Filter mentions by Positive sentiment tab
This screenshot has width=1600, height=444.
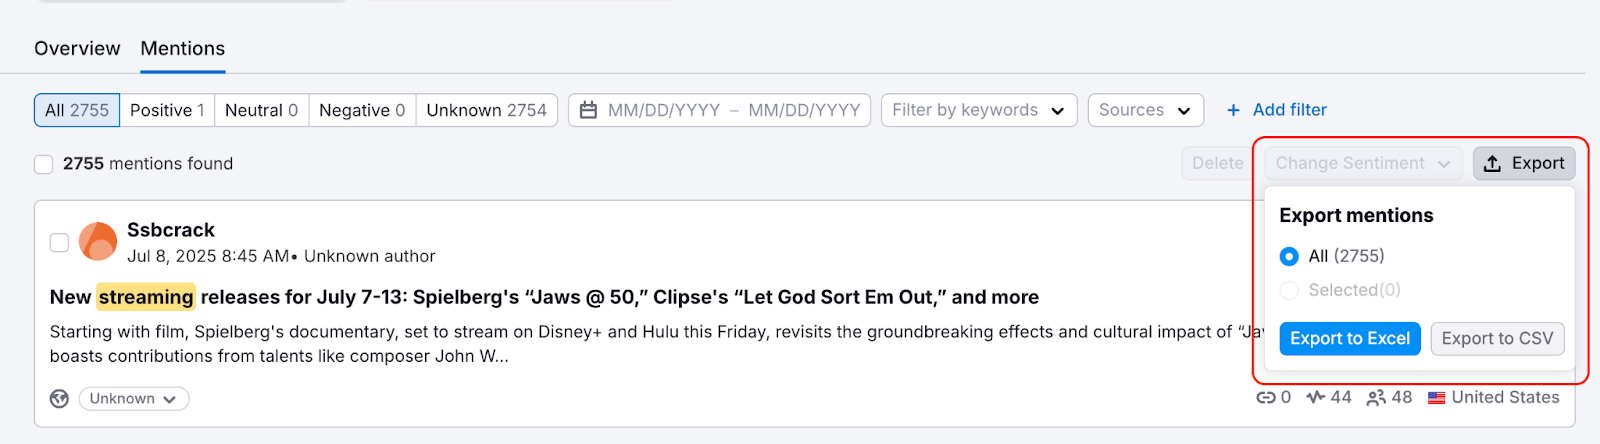(x=167, y=110)
